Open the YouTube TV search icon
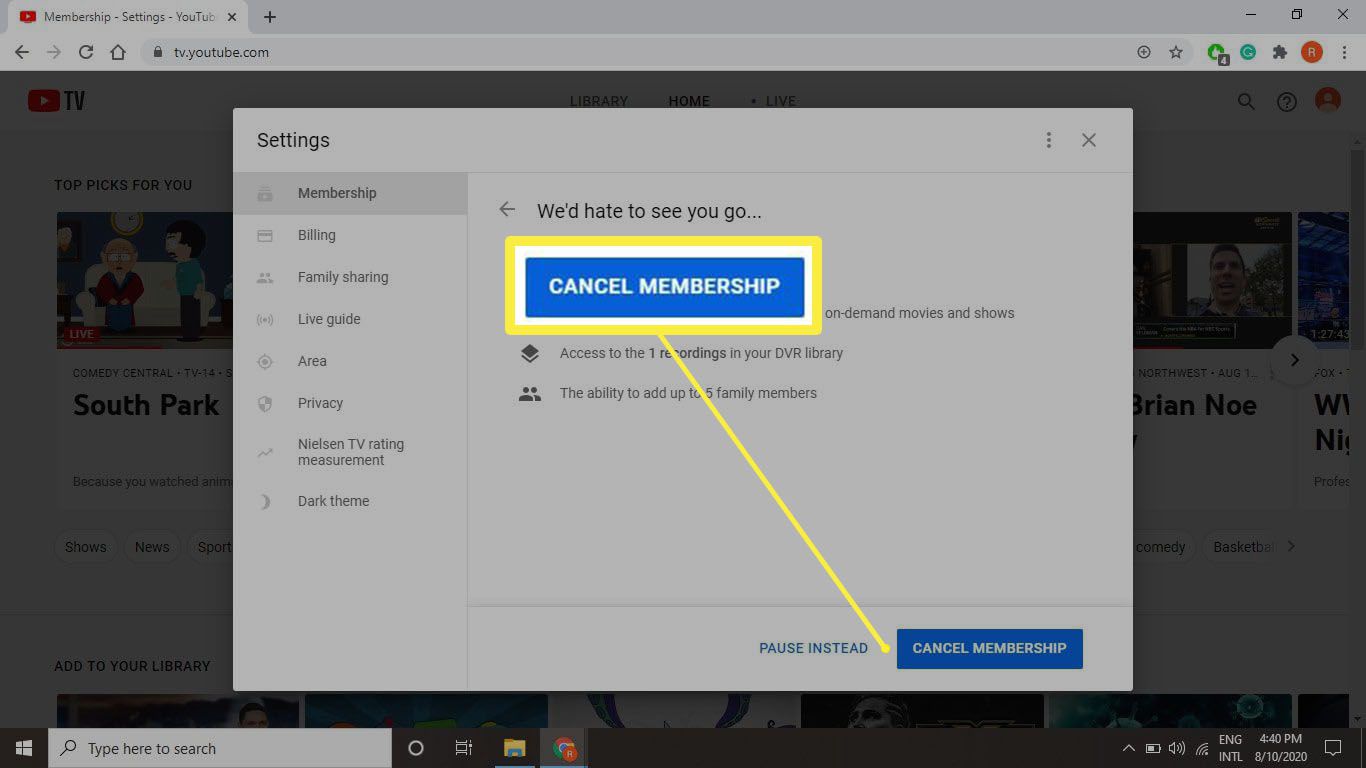The width and height of the screenshot is (1366, 768). point(1246,101)
